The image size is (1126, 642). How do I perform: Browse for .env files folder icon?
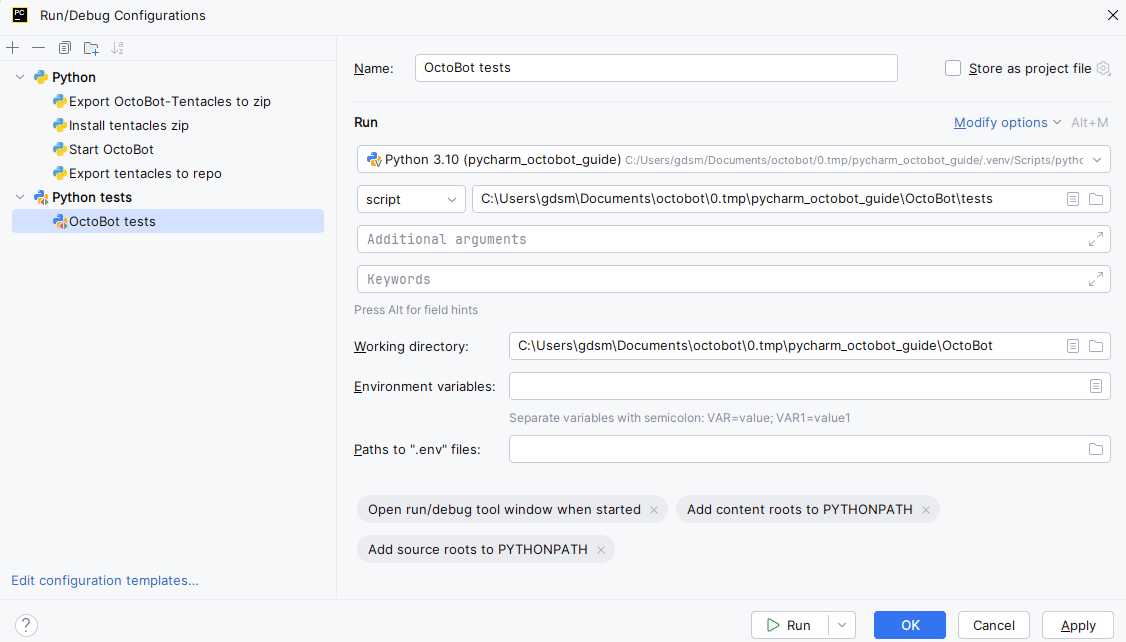(1096, 450)
